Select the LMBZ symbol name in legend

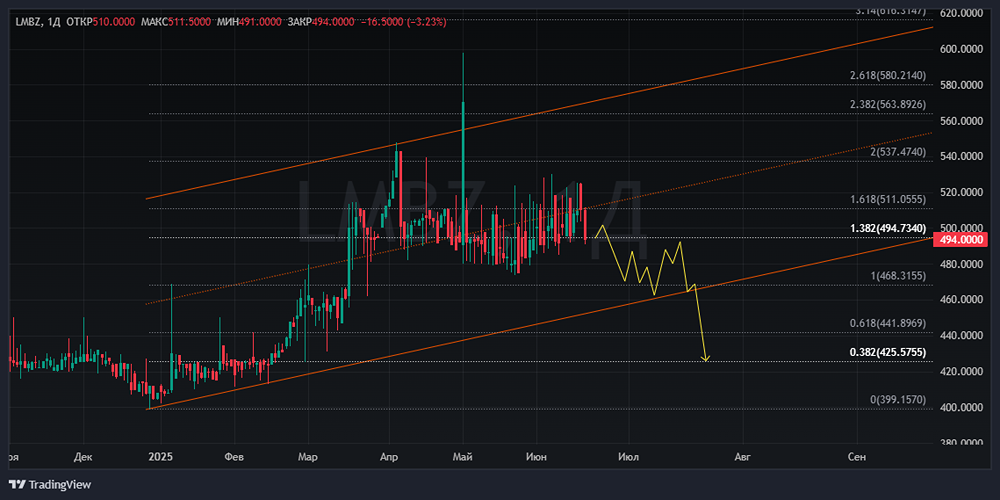tap(29, 22)
